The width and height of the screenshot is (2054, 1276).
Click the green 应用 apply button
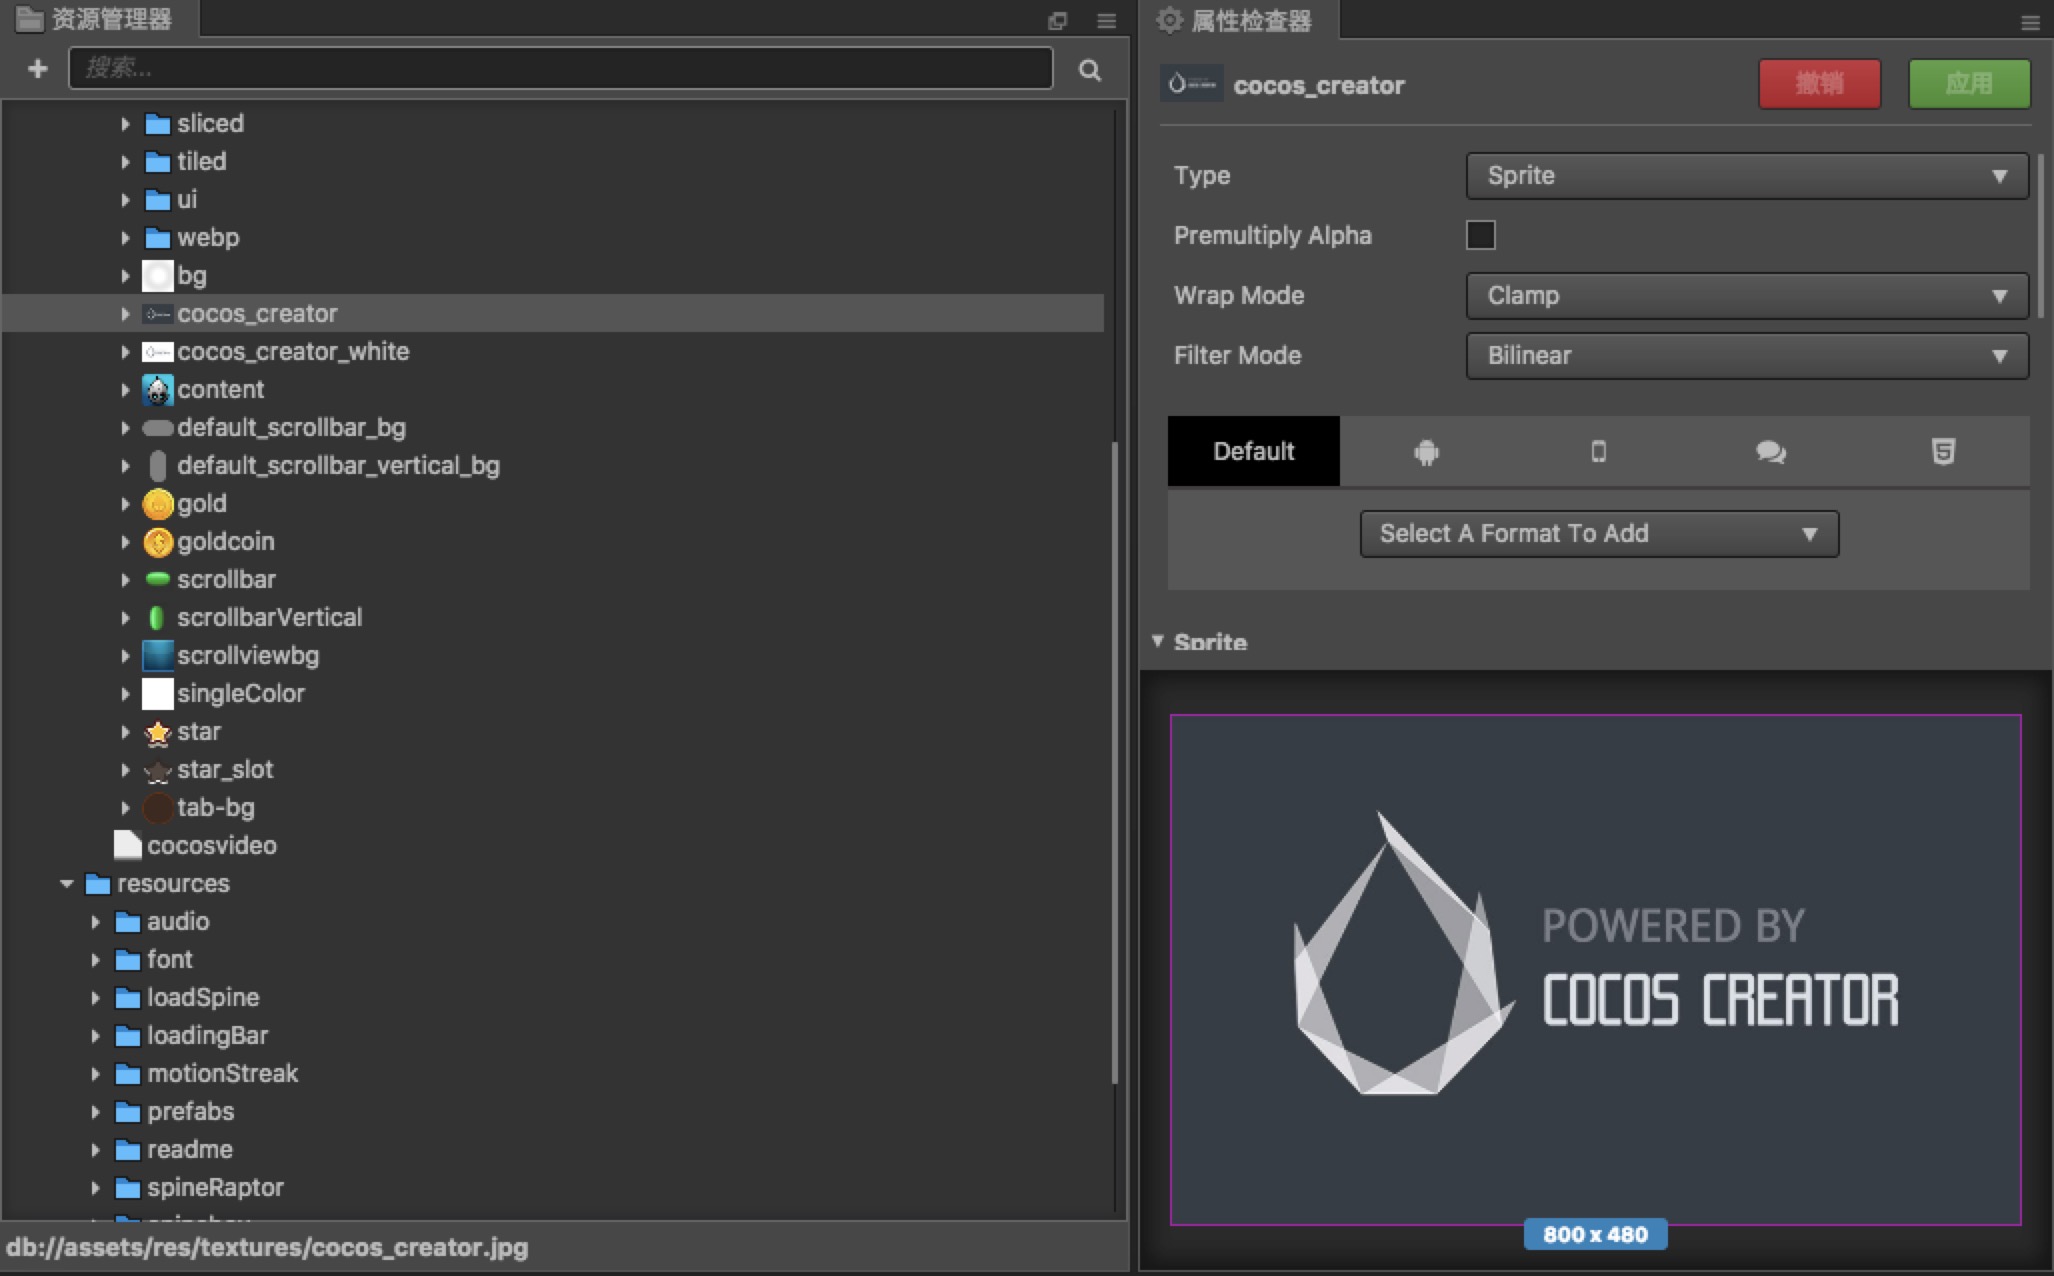coord(1969,84)
